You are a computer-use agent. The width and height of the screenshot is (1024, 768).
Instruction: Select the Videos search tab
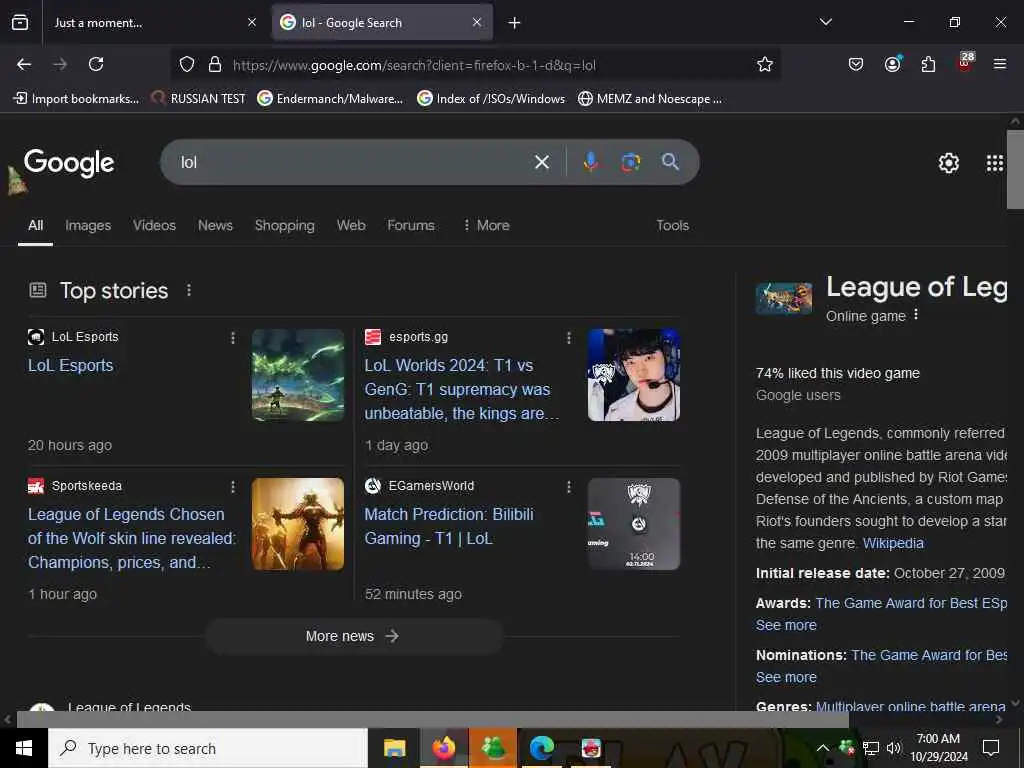click(154, 225)
